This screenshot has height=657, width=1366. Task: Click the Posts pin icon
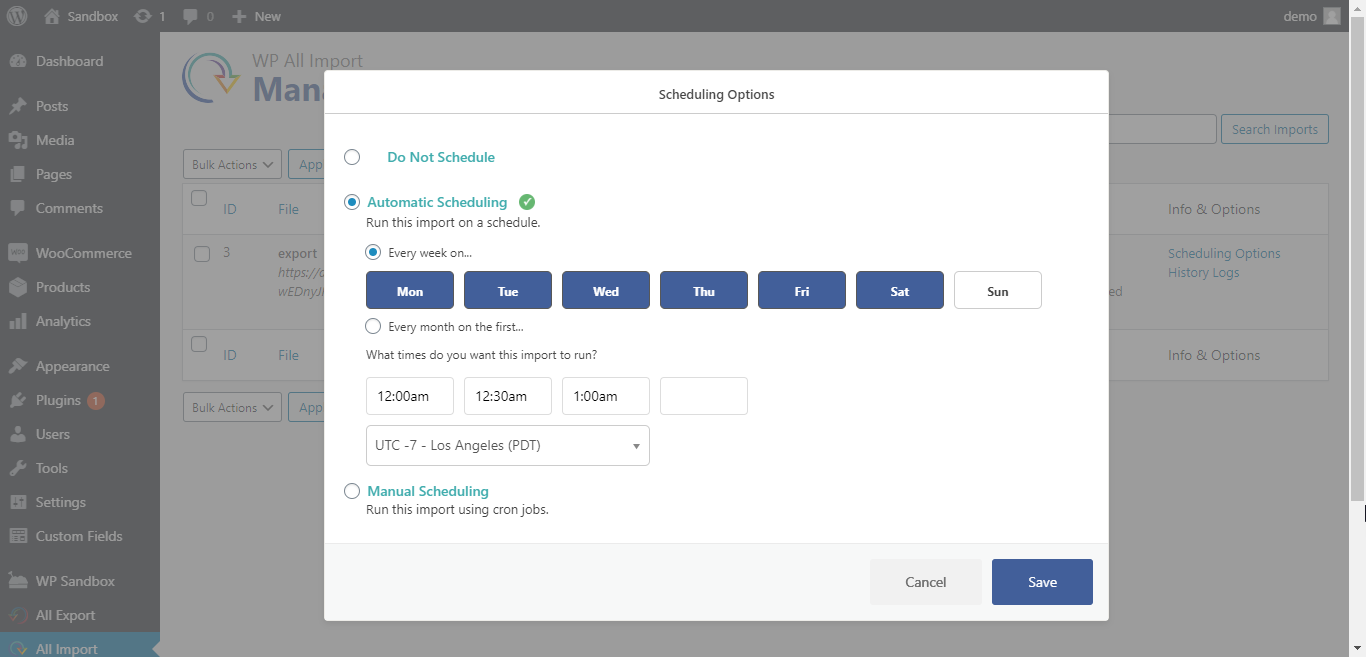[x=18, y=106]
